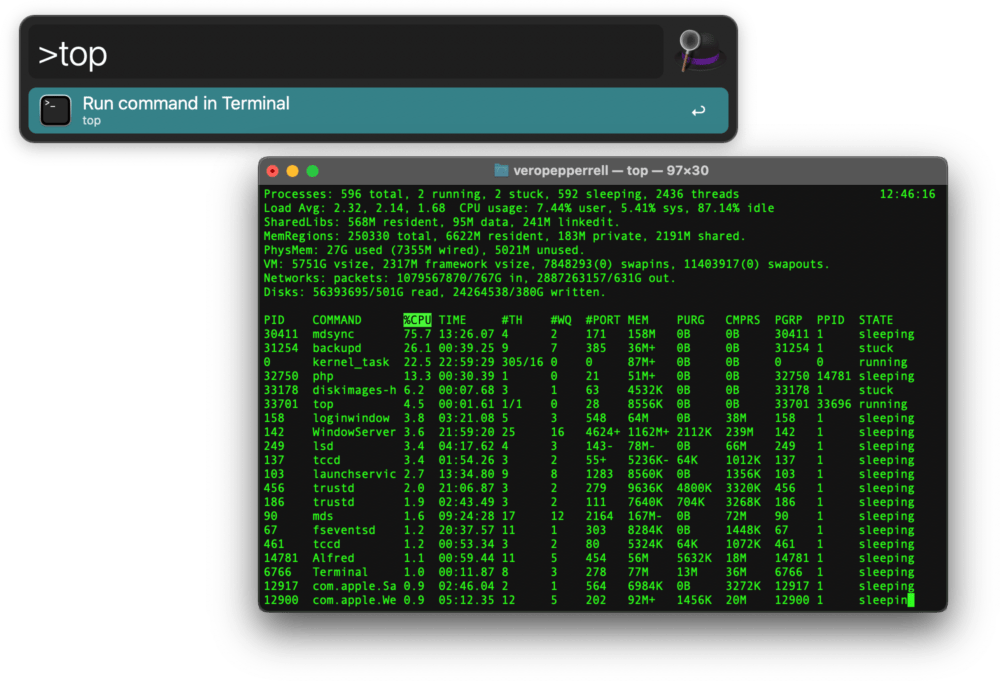Select the highlighted %CPU column header

coord(417,320)
